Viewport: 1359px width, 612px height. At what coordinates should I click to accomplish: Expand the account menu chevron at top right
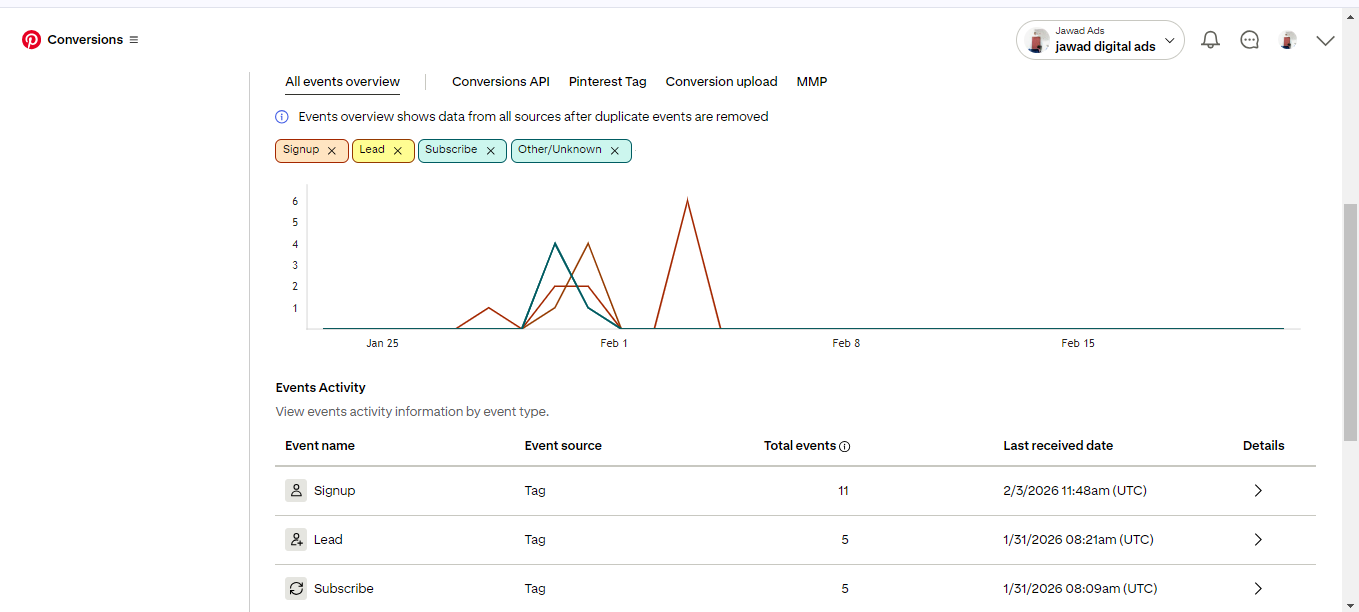(x=1326, y=41)
